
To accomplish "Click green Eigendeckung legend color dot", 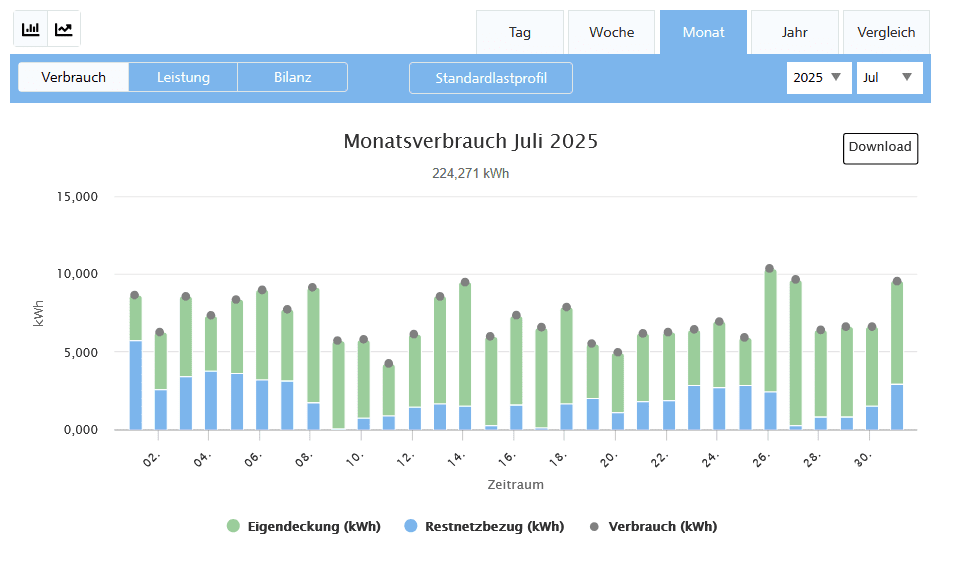I will click(234, 526).
